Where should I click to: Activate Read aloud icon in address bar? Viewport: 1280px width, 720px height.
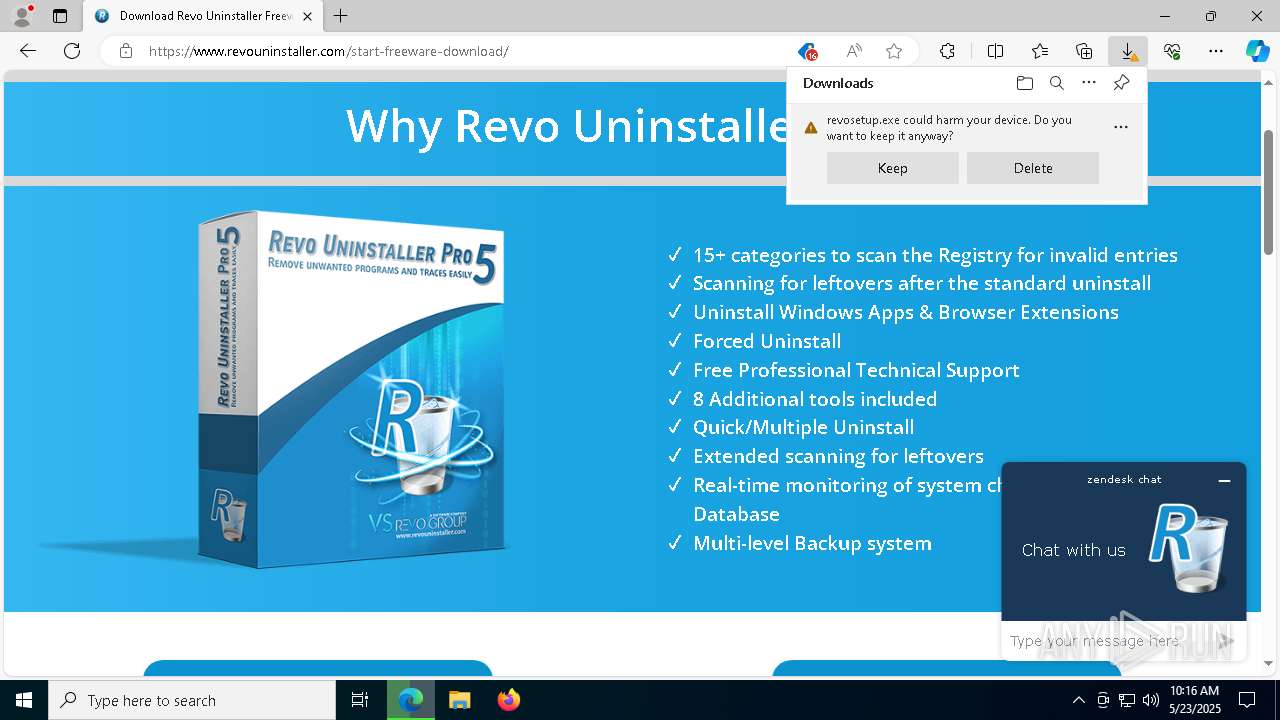pos(854,51)
